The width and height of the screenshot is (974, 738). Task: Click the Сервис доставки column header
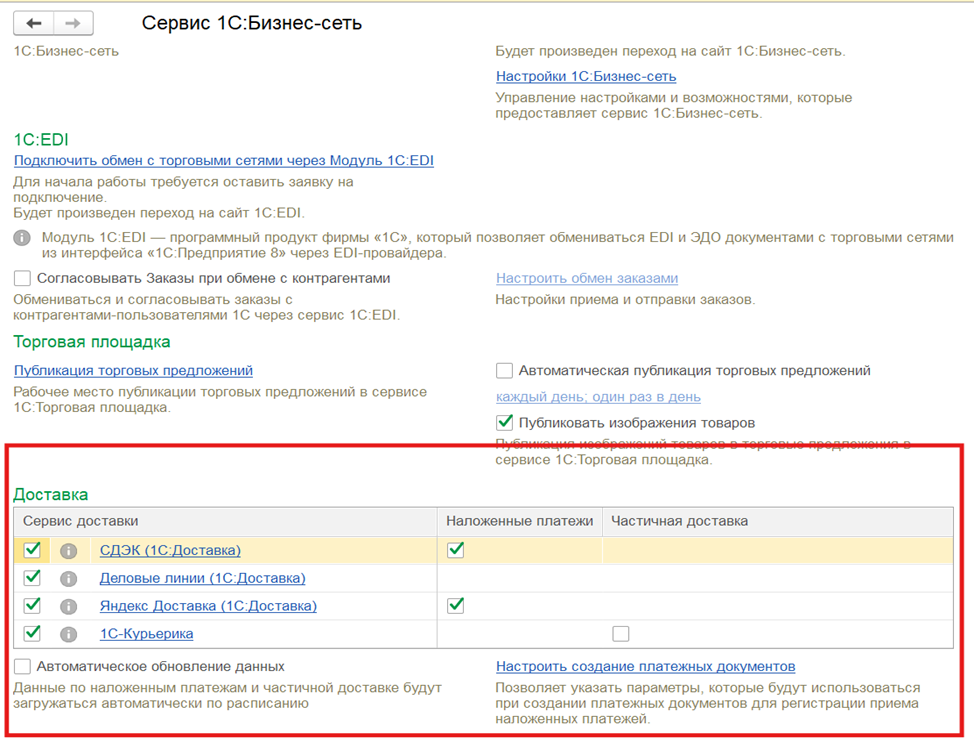225,522
